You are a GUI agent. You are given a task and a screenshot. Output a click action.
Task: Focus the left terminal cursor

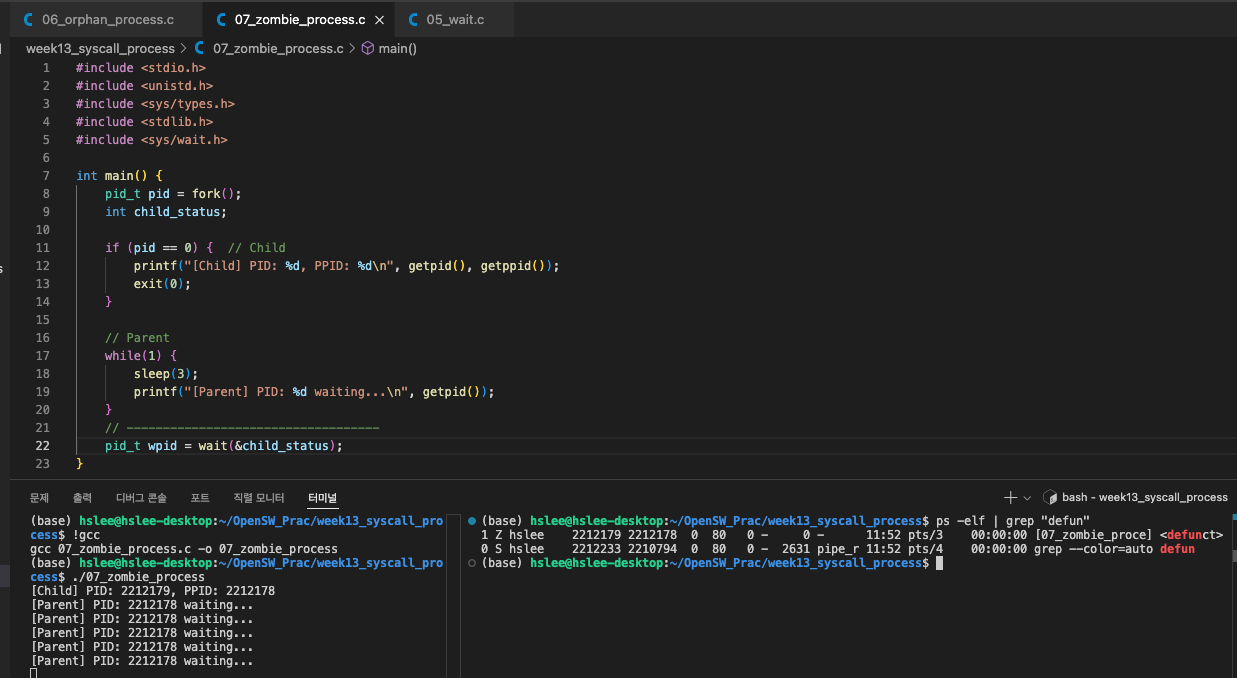coord(34,674)
